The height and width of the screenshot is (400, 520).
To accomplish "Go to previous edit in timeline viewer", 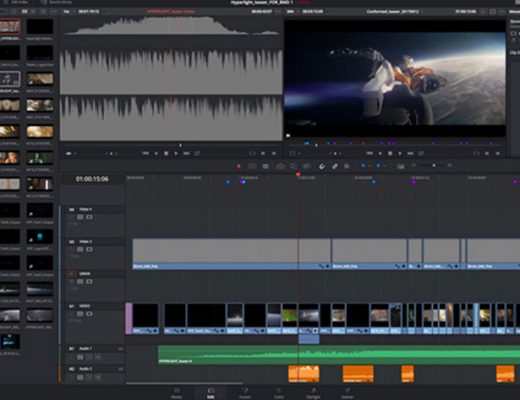I will click(370, 153).
